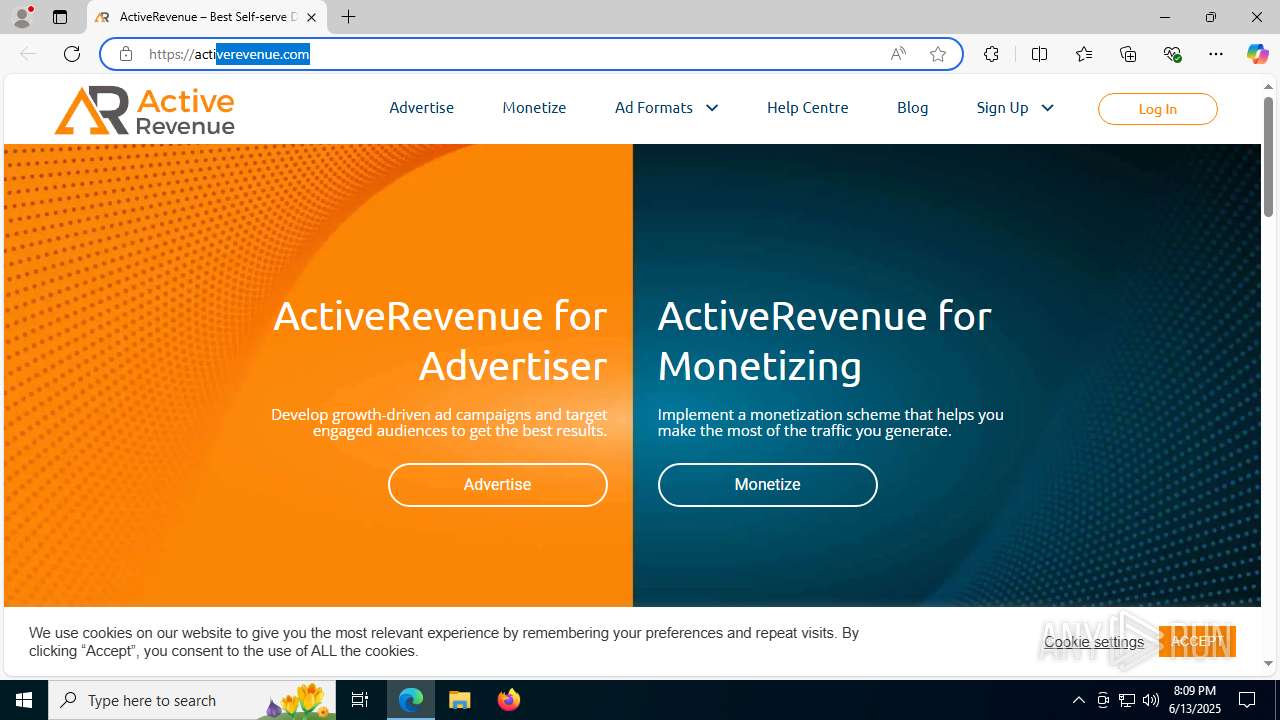Add page to favorites star icon
Viewport: 1280px width, 720px height.
point(938,54)
